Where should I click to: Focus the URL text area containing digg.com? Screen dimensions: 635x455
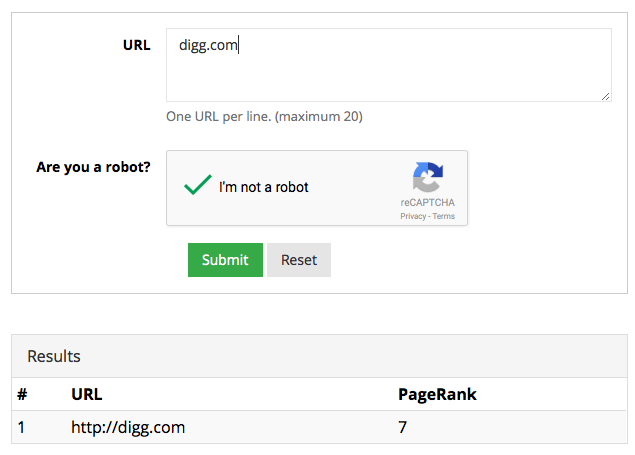389,65
